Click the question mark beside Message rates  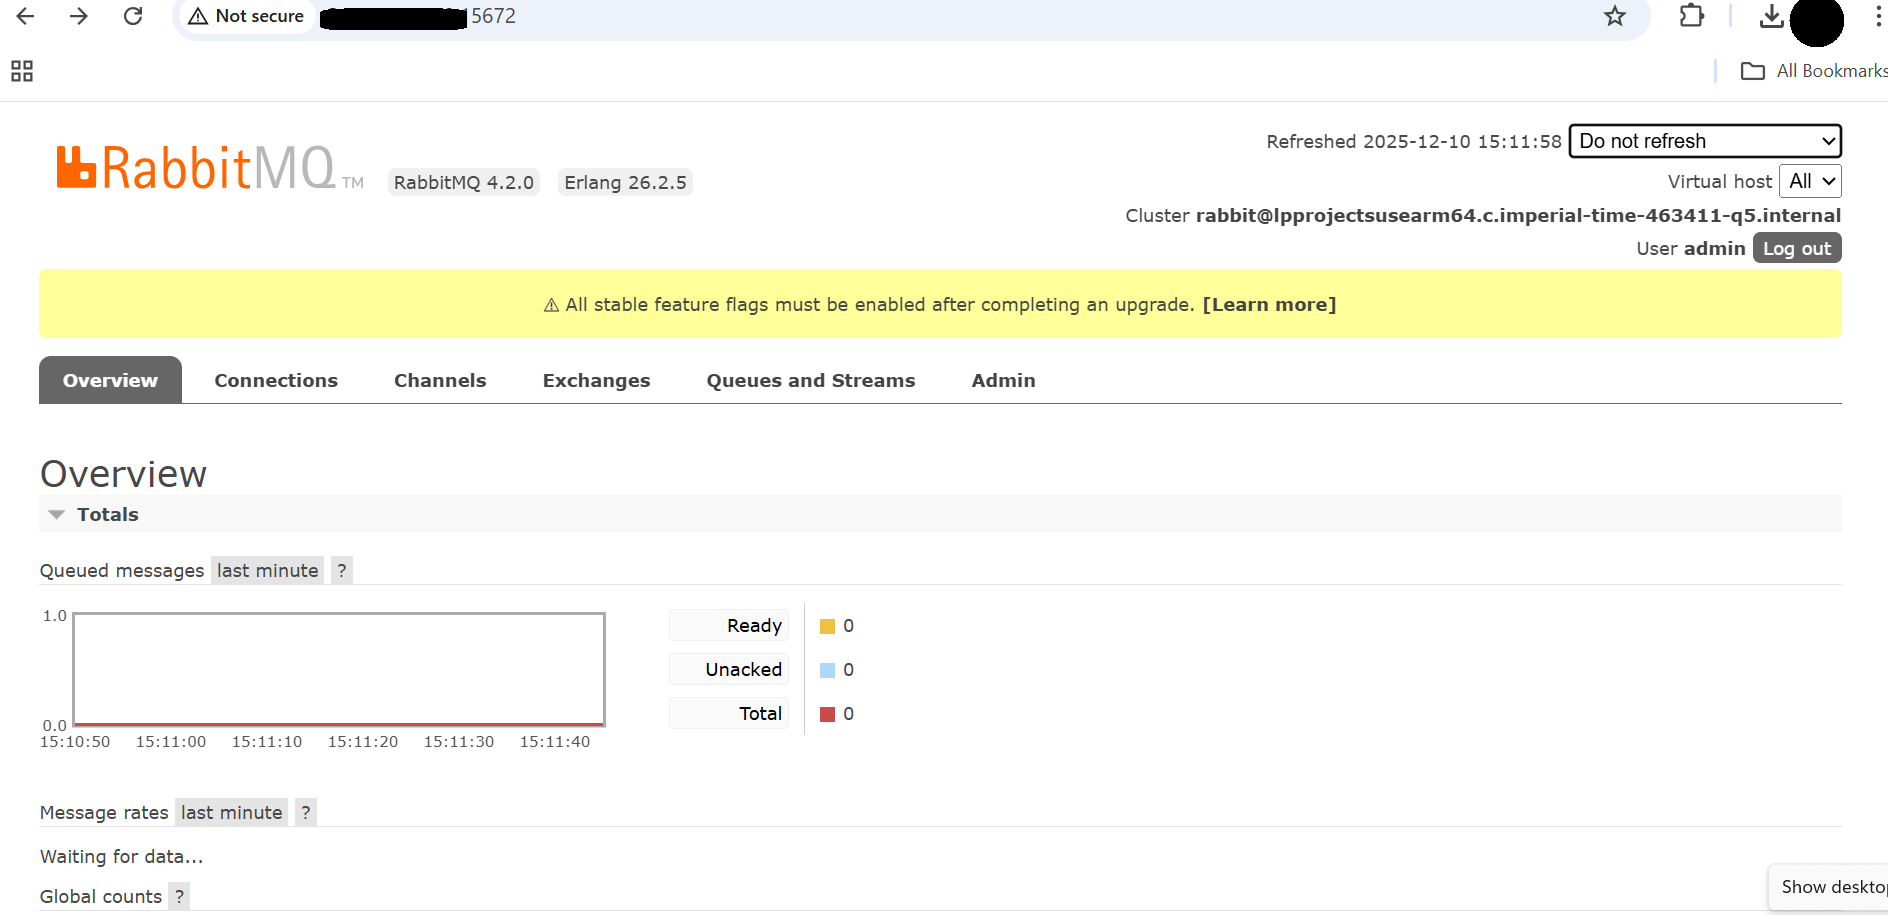305,811
